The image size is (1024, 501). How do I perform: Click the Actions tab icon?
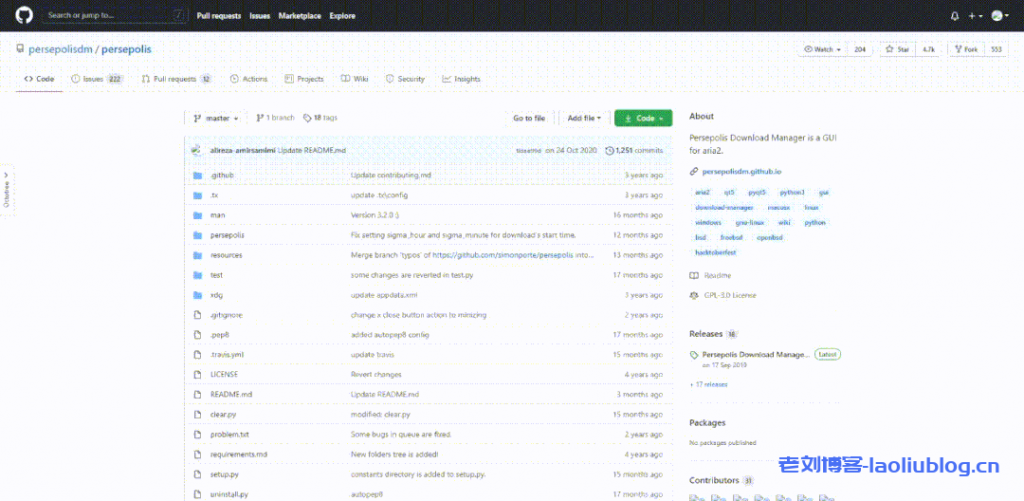point(234,79)
